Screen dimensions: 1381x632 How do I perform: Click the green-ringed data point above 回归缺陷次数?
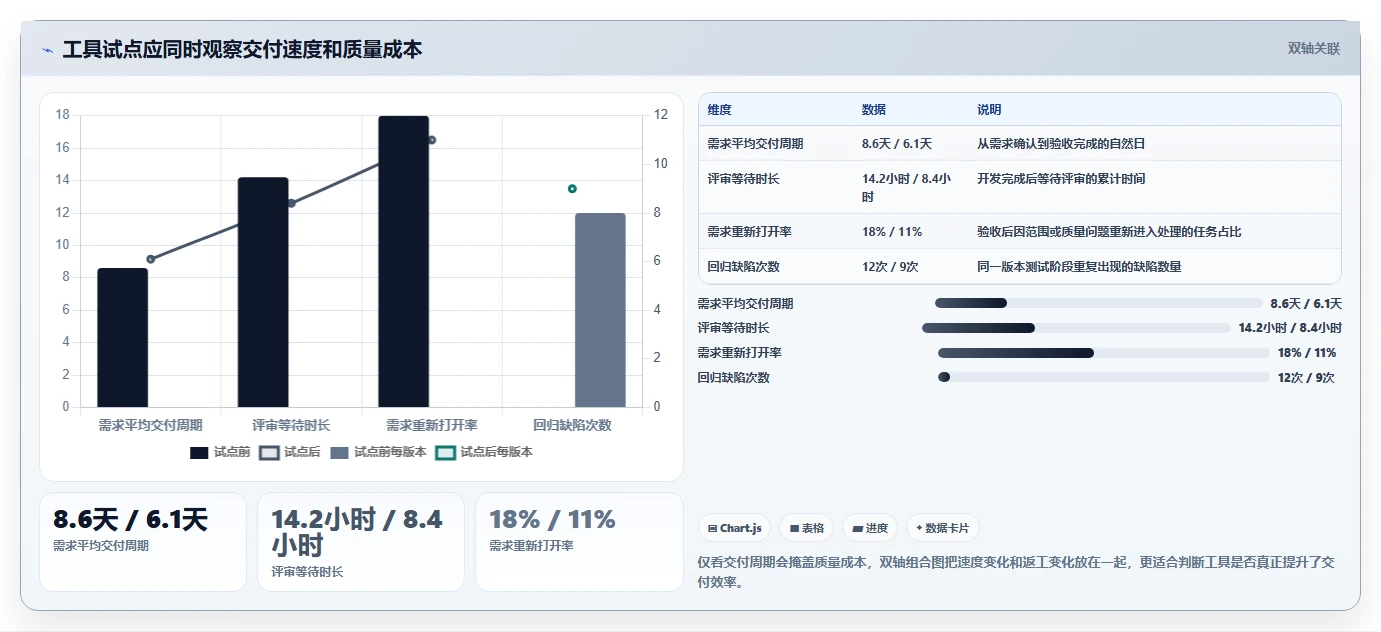[572, 188]
